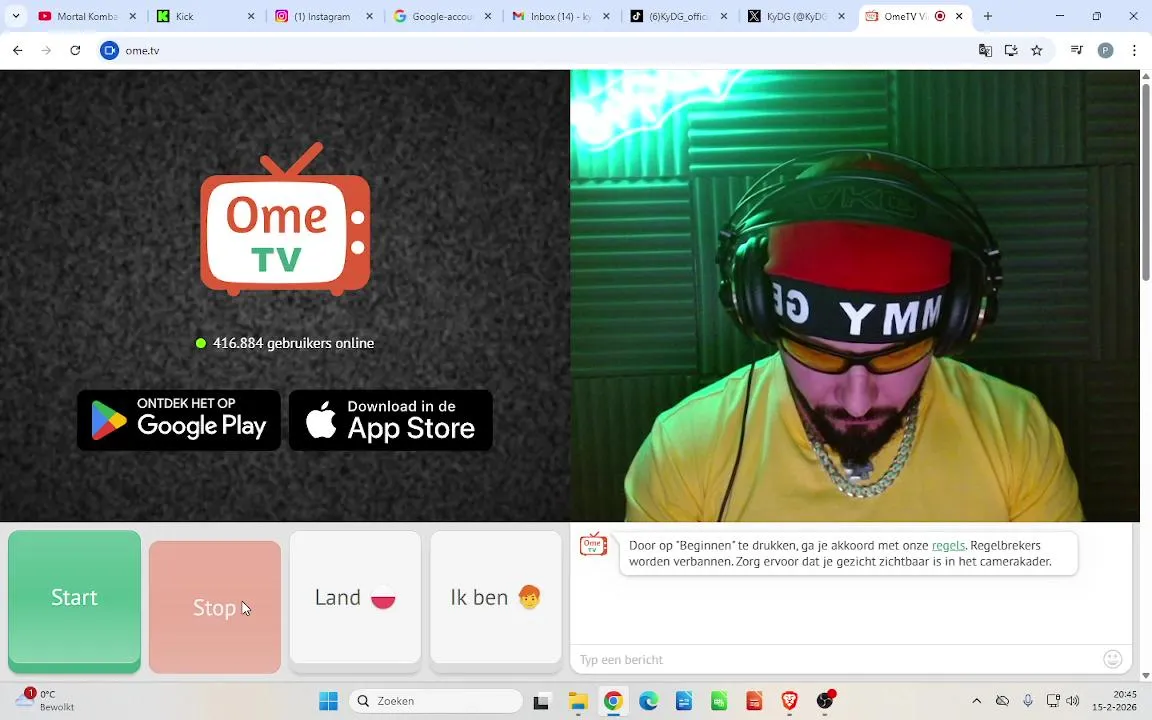The width and height of the screenshot is (1152, 720).
Task: Switch to the Mortal Kombat YouTube tab
Action: point(87,16)
